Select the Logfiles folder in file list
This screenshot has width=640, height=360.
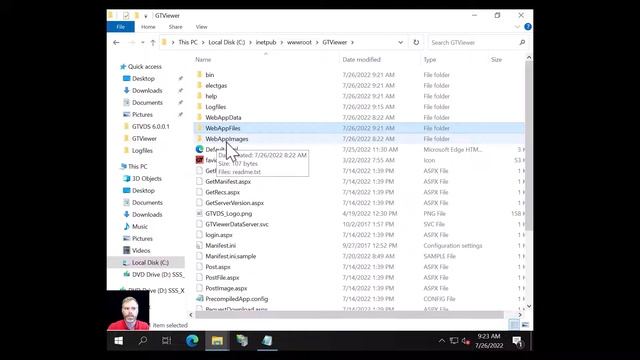[x=216, y=107]
